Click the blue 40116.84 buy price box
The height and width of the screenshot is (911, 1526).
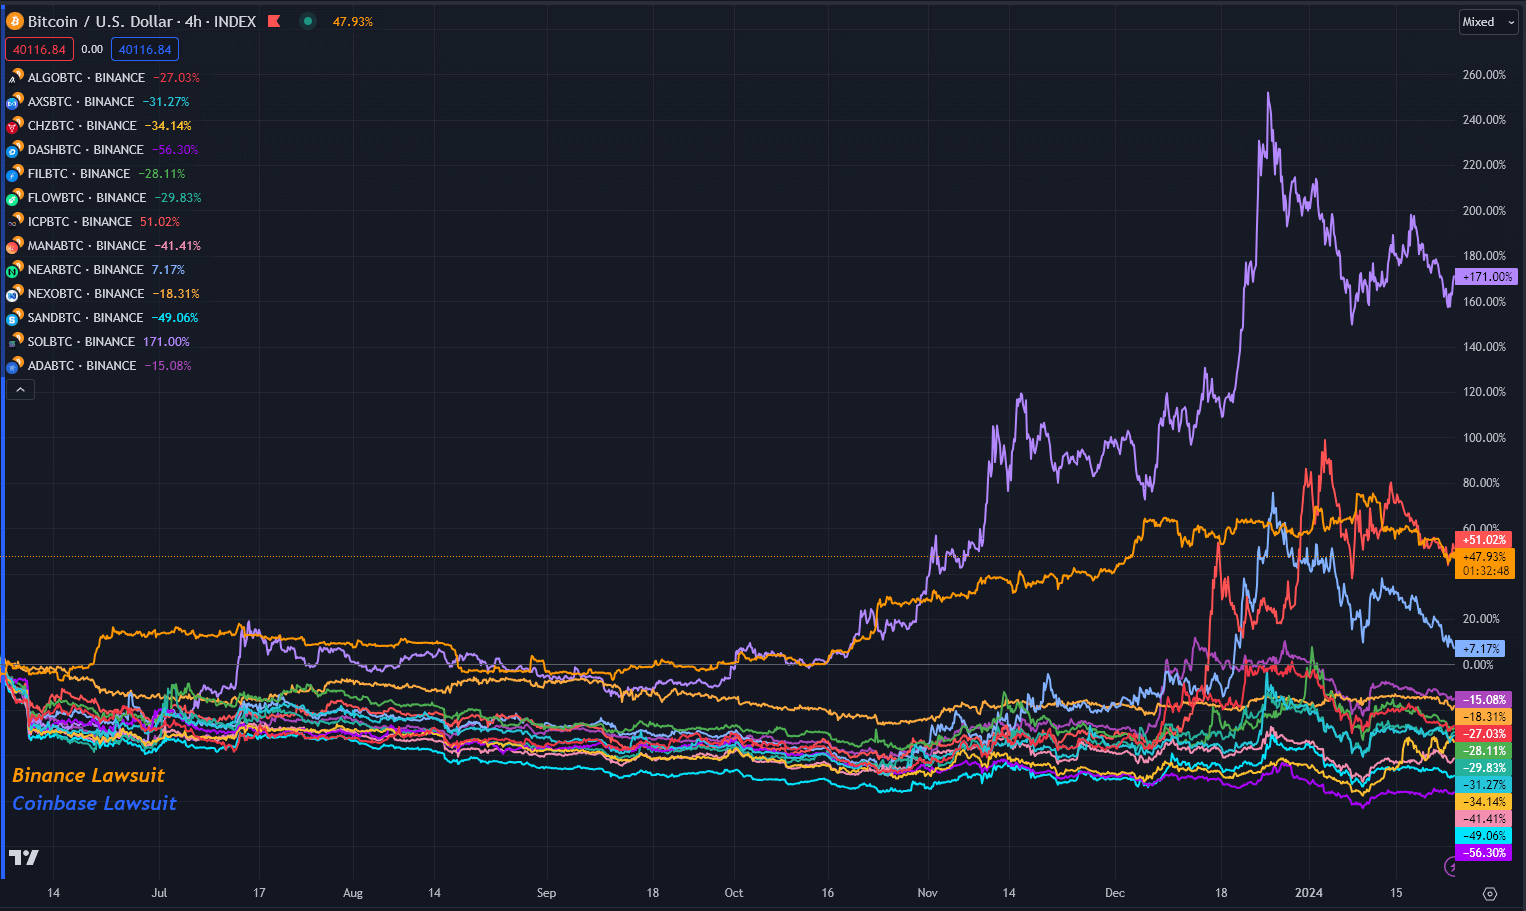[x=145, y=49]
